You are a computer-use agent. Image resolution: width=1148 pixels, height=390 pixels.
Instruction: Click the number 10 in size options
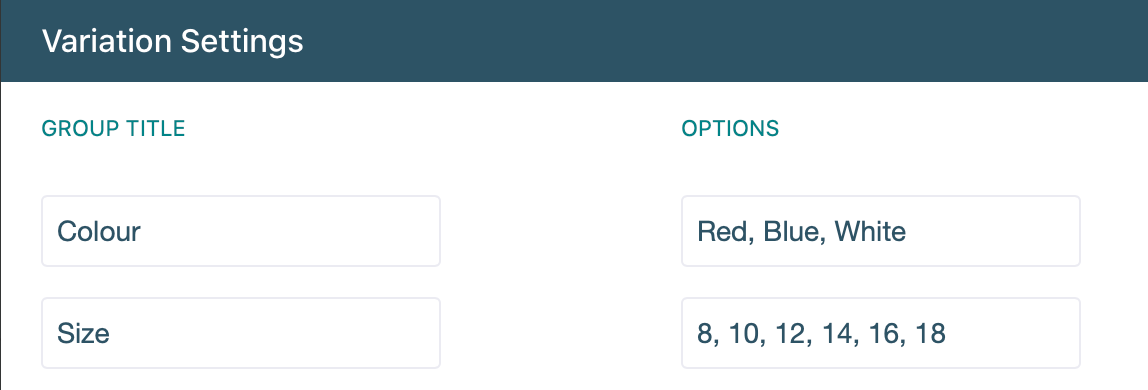pyautogui.click(x=741, y=334)
